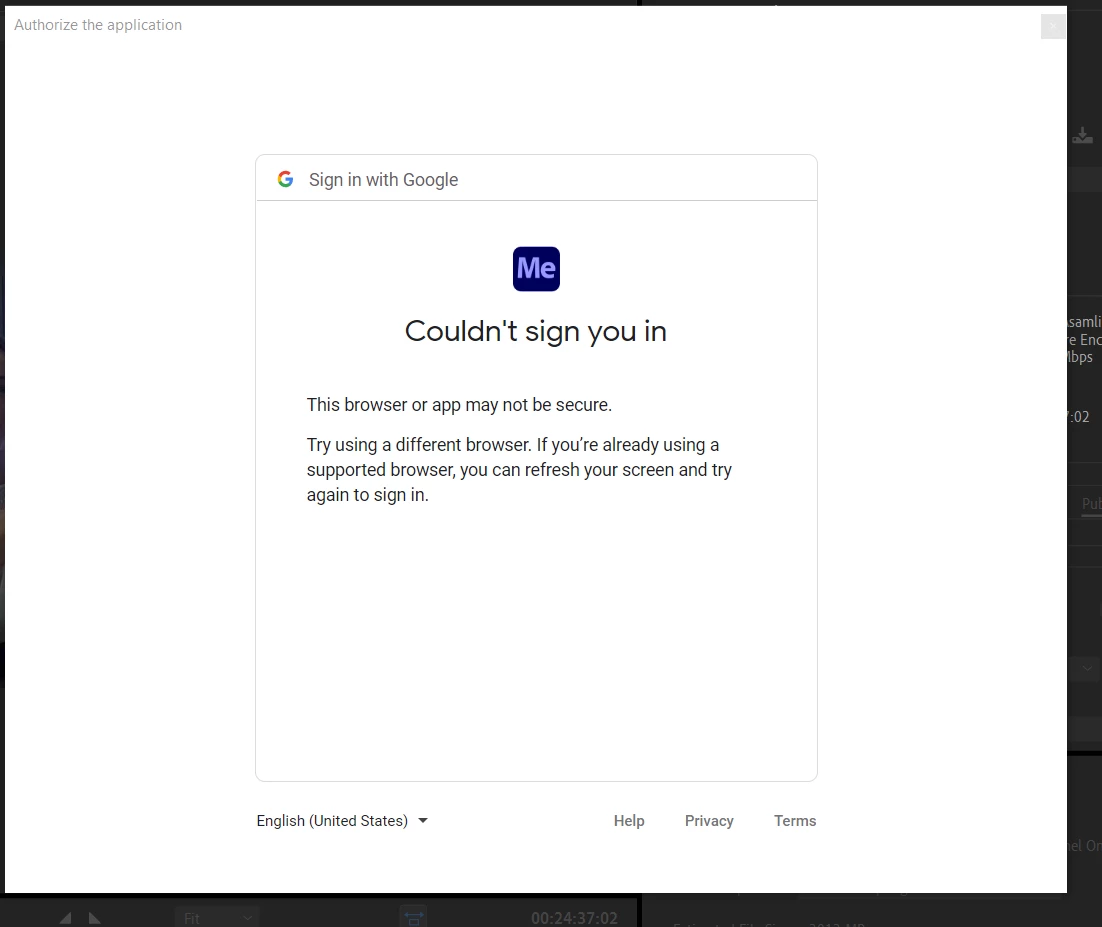Viewport: 1102px width, 927px height.
Task: Click the "Sign in with Google" header text
Action: (384, 180)
